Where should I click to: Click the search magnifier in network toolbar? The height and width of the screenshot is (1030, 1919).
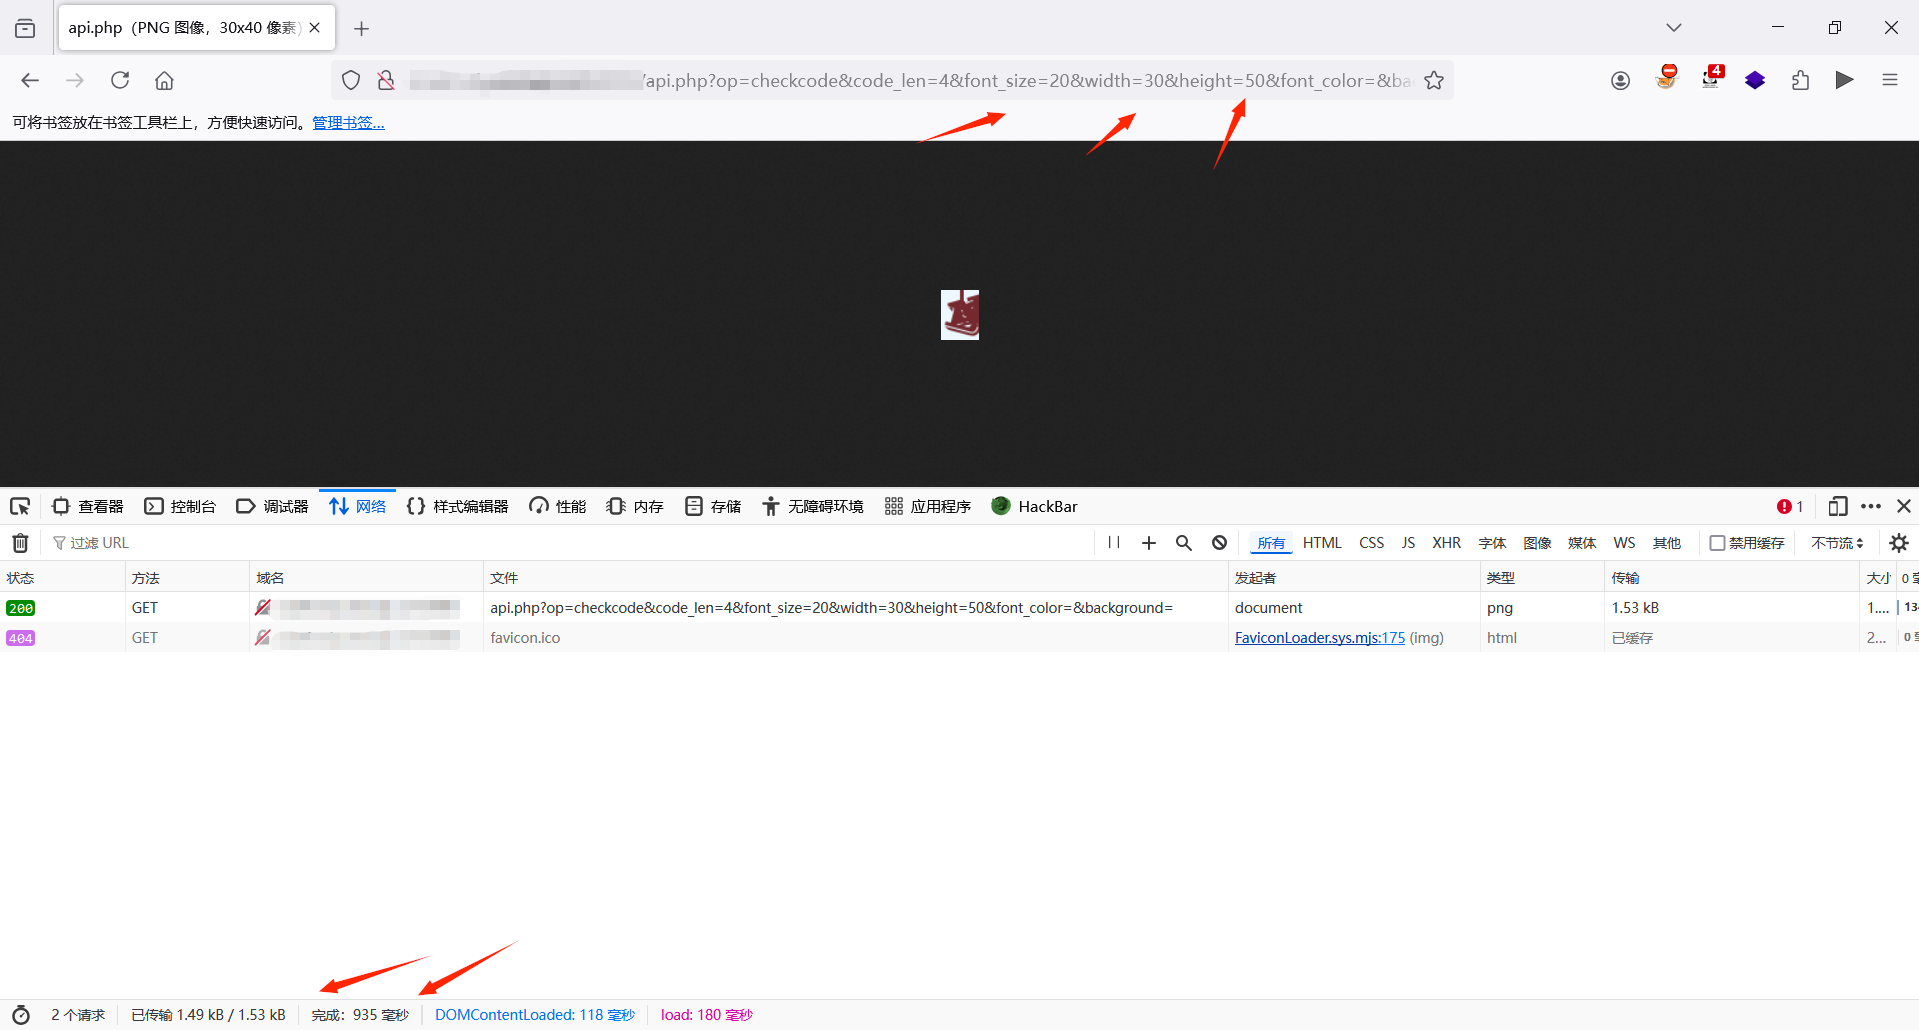[x=1184, y=543]
